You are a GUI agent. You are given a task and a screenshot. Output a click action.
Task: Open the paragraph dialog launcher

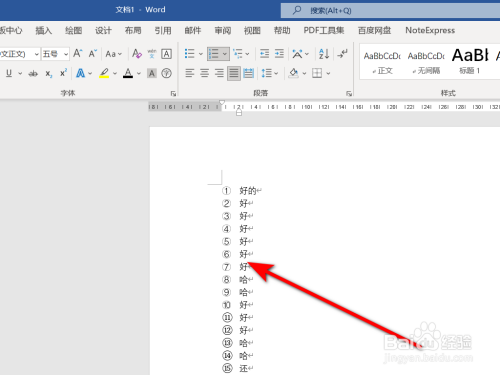pyautogui.click(x=349, y=94)
